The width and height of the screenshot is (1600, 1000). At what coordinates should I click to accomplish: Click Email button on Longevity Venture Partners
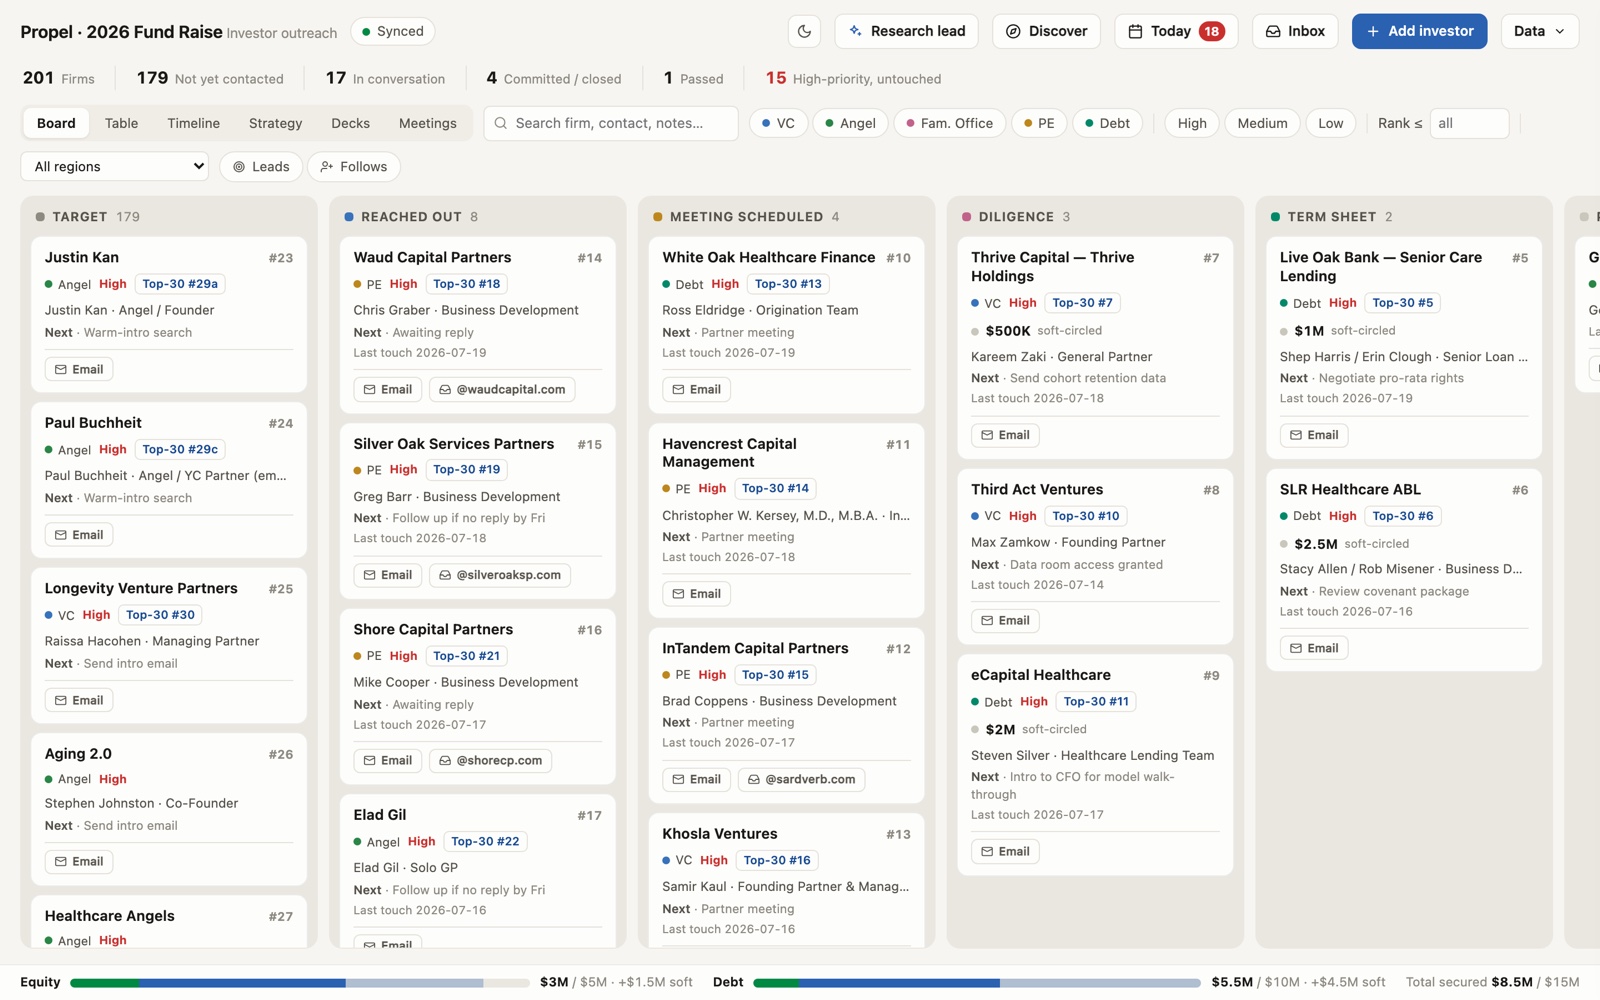79,700
